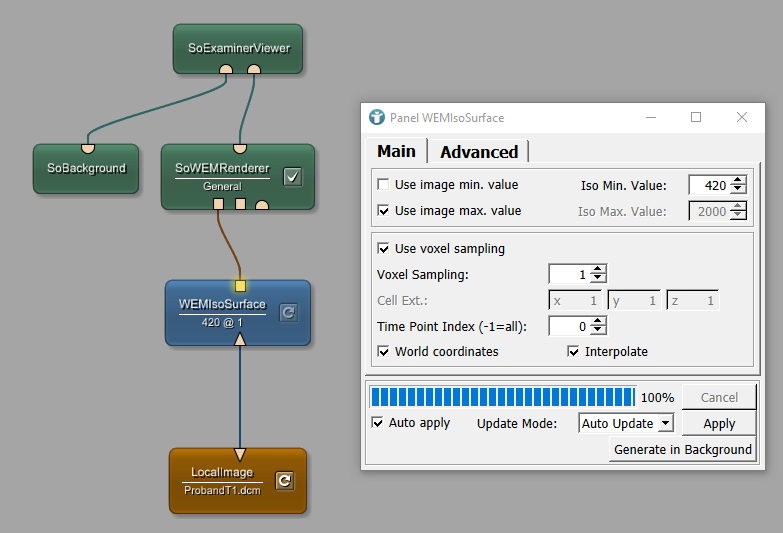This screenshot has width=783, height=533.
Task: Decrease the Voxel Sampling value
Action: [598, 278]
